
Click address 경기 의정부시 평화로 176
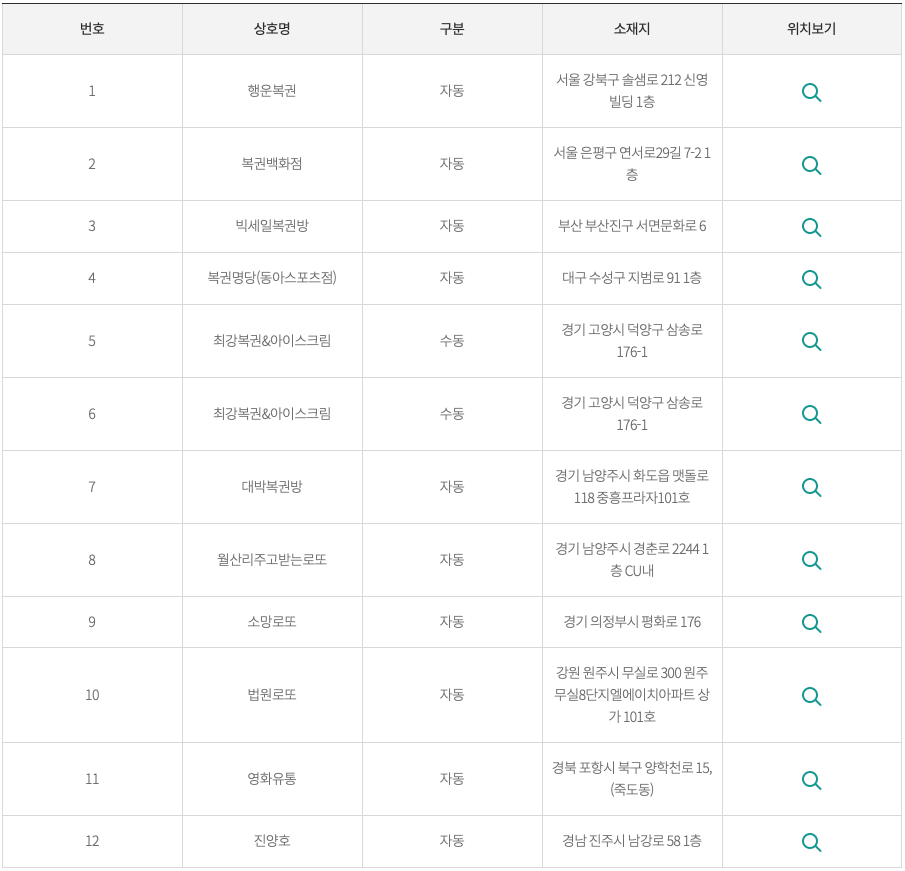coord(632,622)
